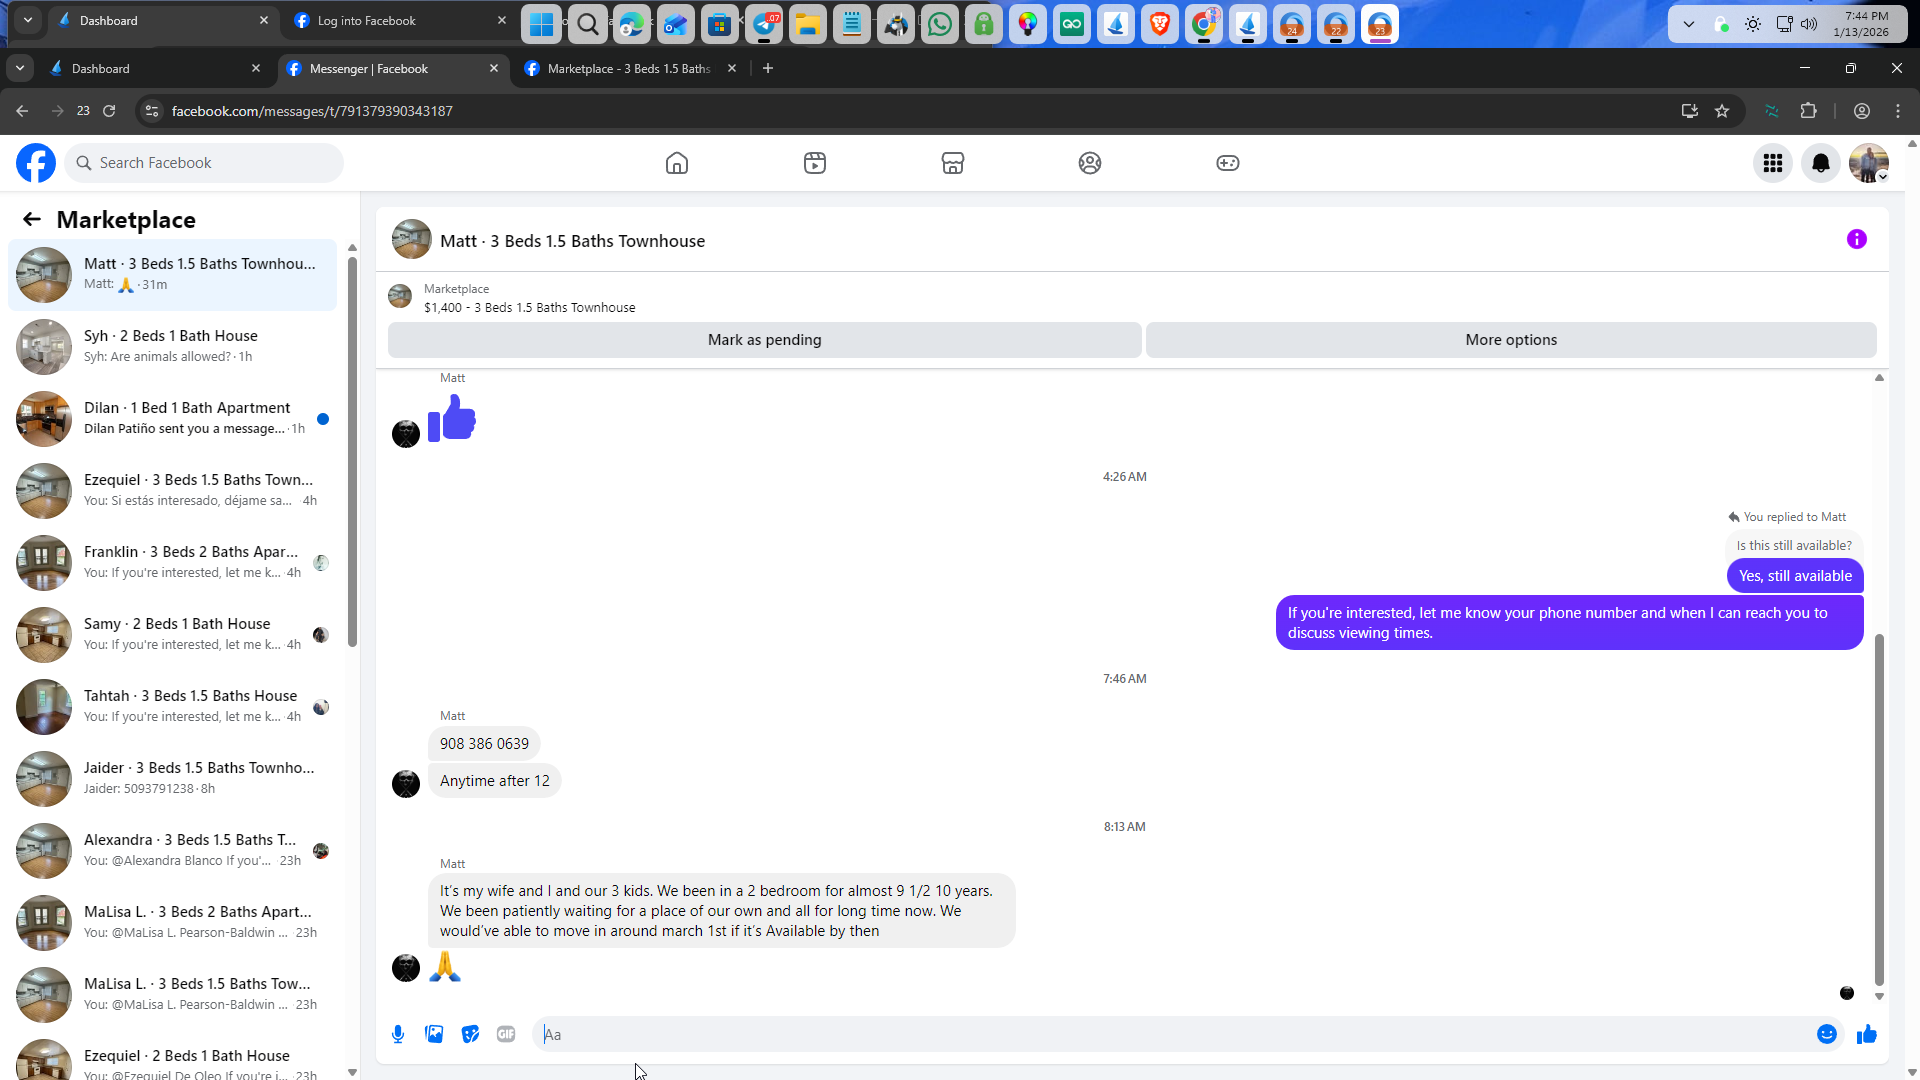Attach a photo using the image icon

(x=434, y=1034)
